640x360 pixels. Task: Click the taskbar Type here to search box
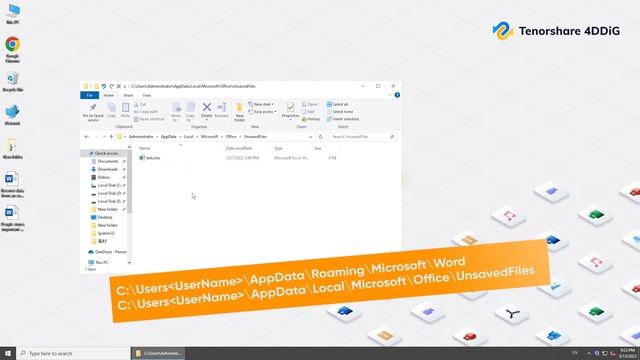click(73, 353)
